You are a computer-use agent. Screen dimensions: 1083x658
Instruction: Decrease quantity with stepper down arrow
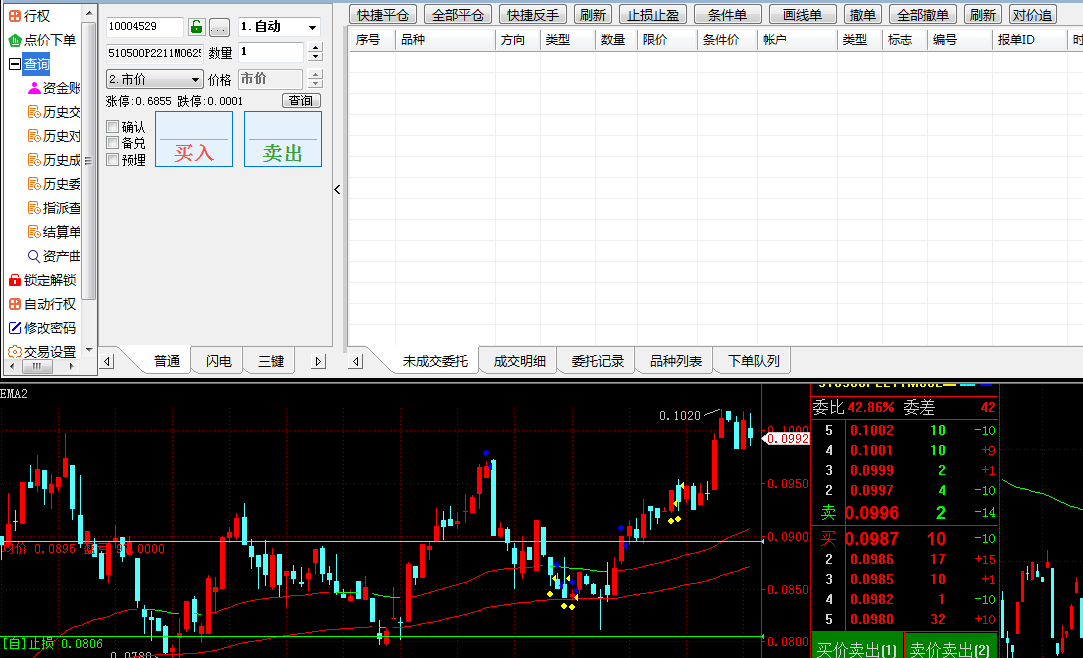(315, 57)
